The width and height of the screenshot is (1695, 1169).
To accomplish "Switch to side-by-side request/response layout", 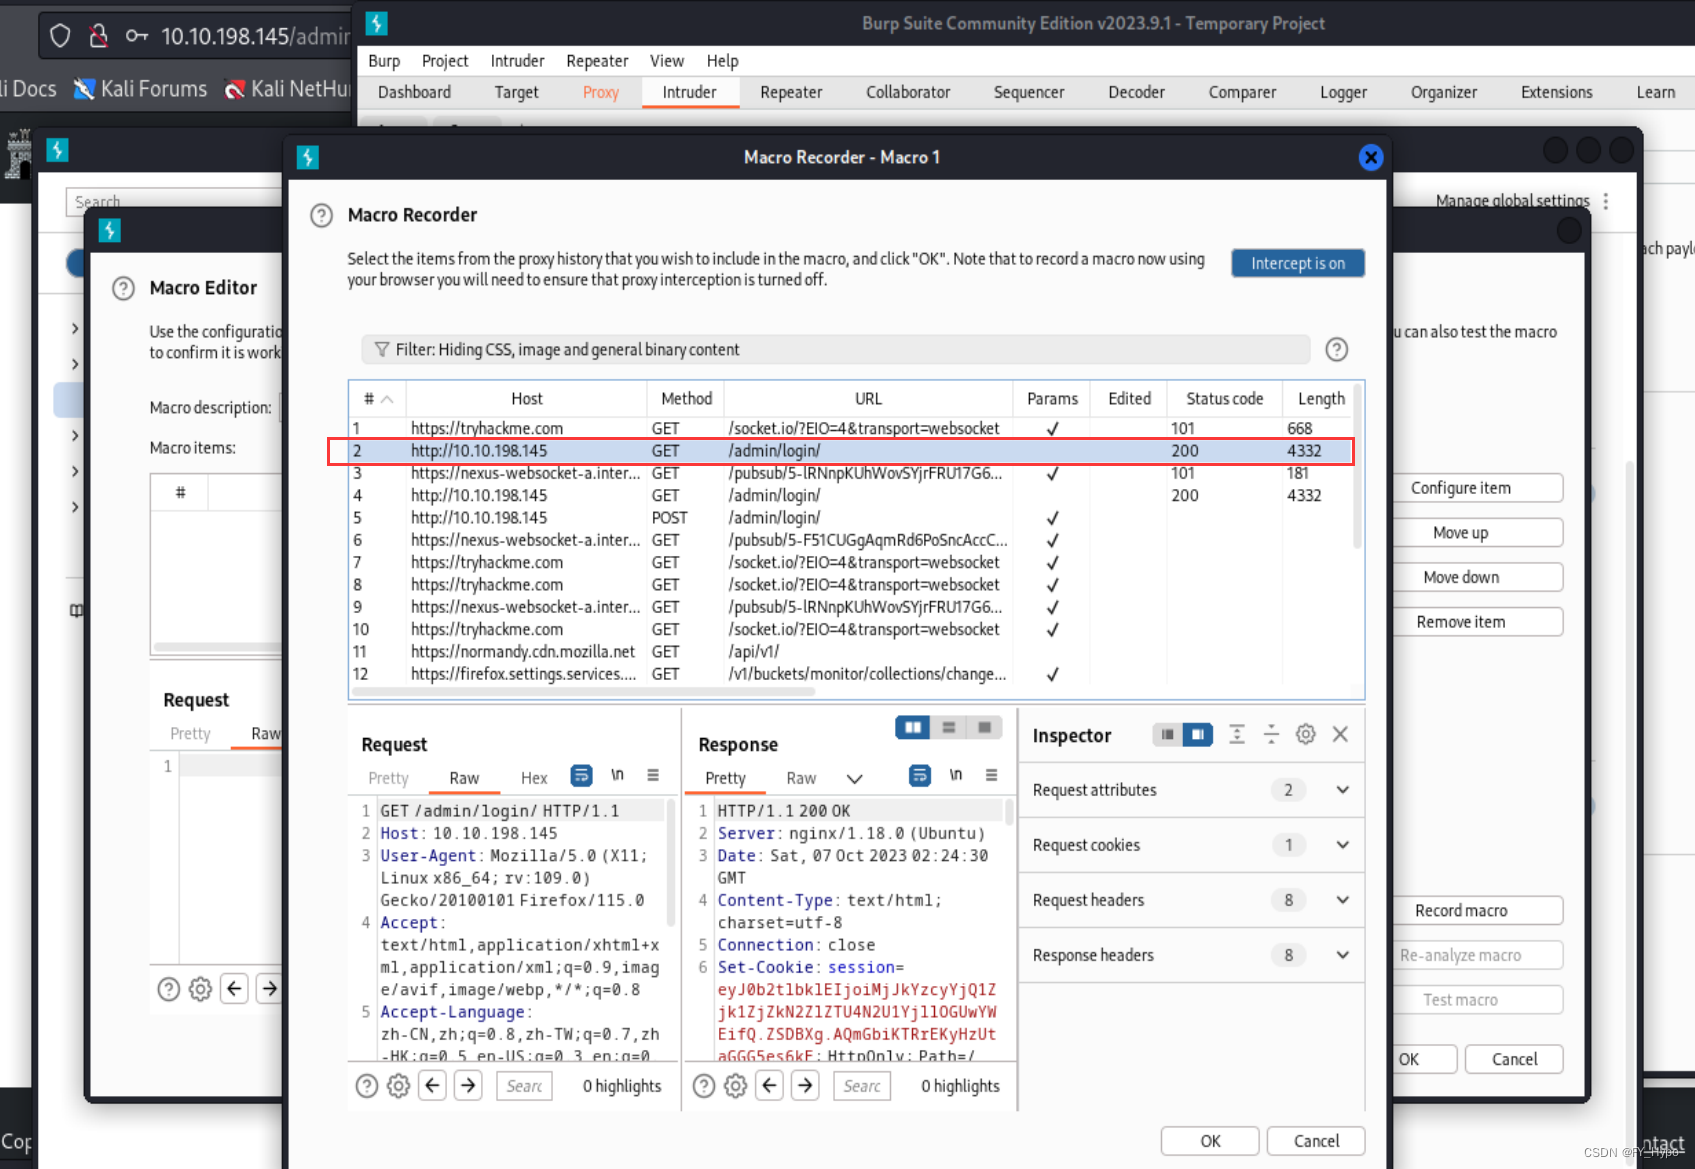I will 913,727.
